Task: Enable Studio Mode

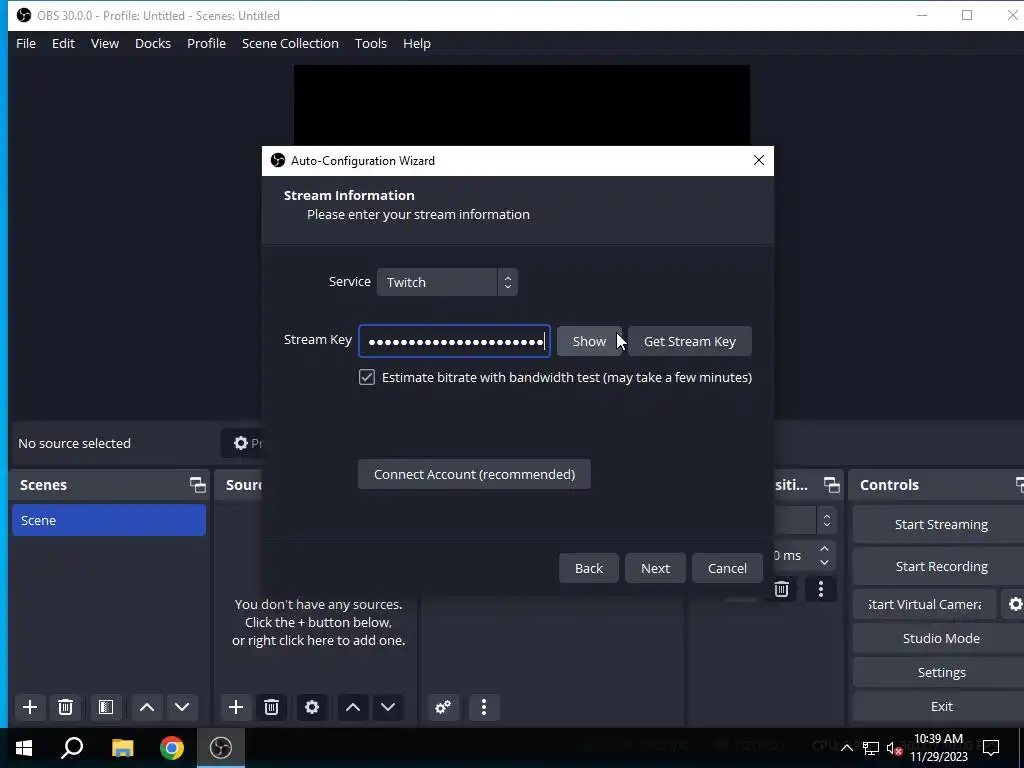Action: pos(940,638)
